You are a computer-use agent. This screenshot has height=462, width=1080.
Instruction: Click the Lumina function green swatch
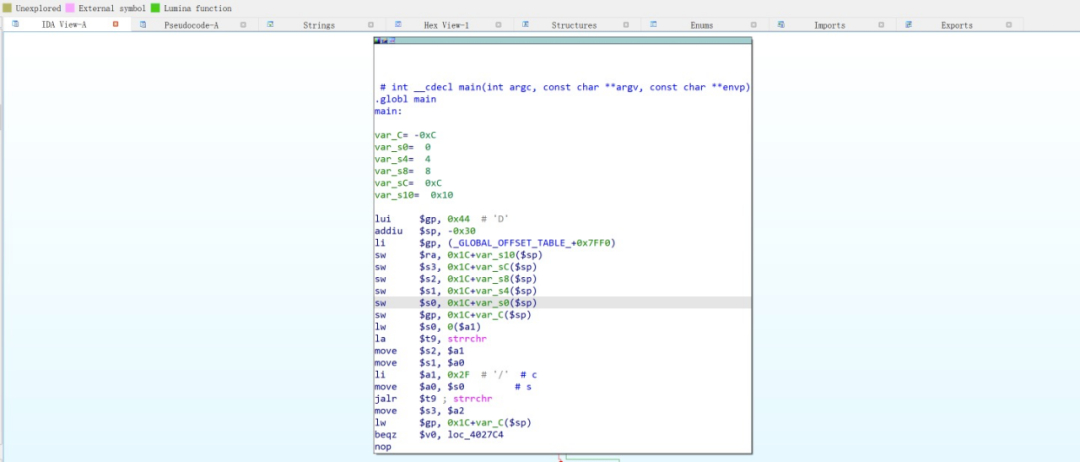[155, 8]
